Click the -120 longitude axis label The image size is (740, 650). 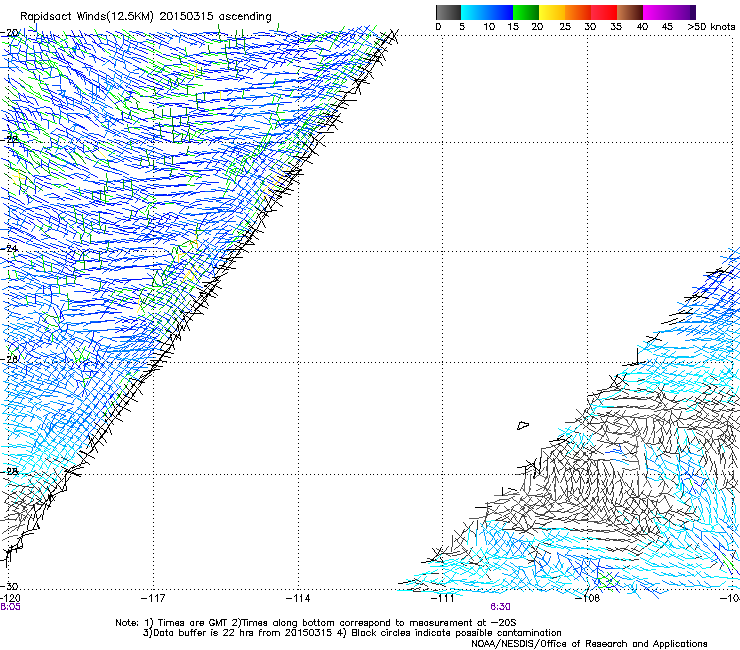coord(10,599)
